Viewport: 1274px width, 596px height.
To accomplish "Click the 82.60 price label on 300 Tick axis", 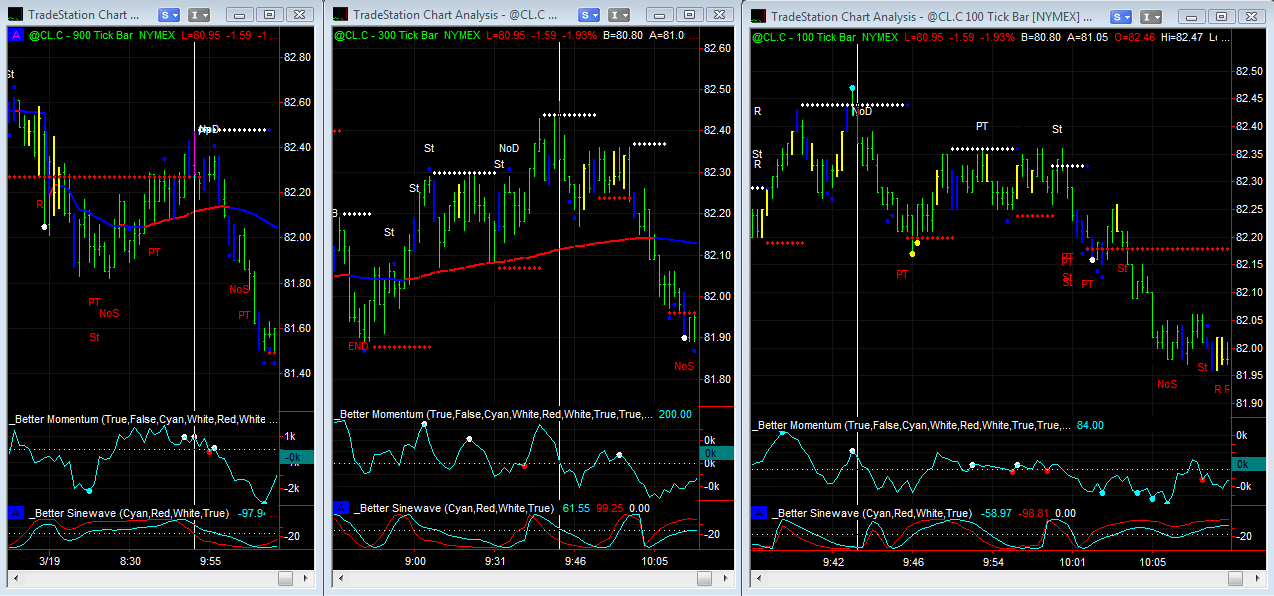I will coord(716,48).
